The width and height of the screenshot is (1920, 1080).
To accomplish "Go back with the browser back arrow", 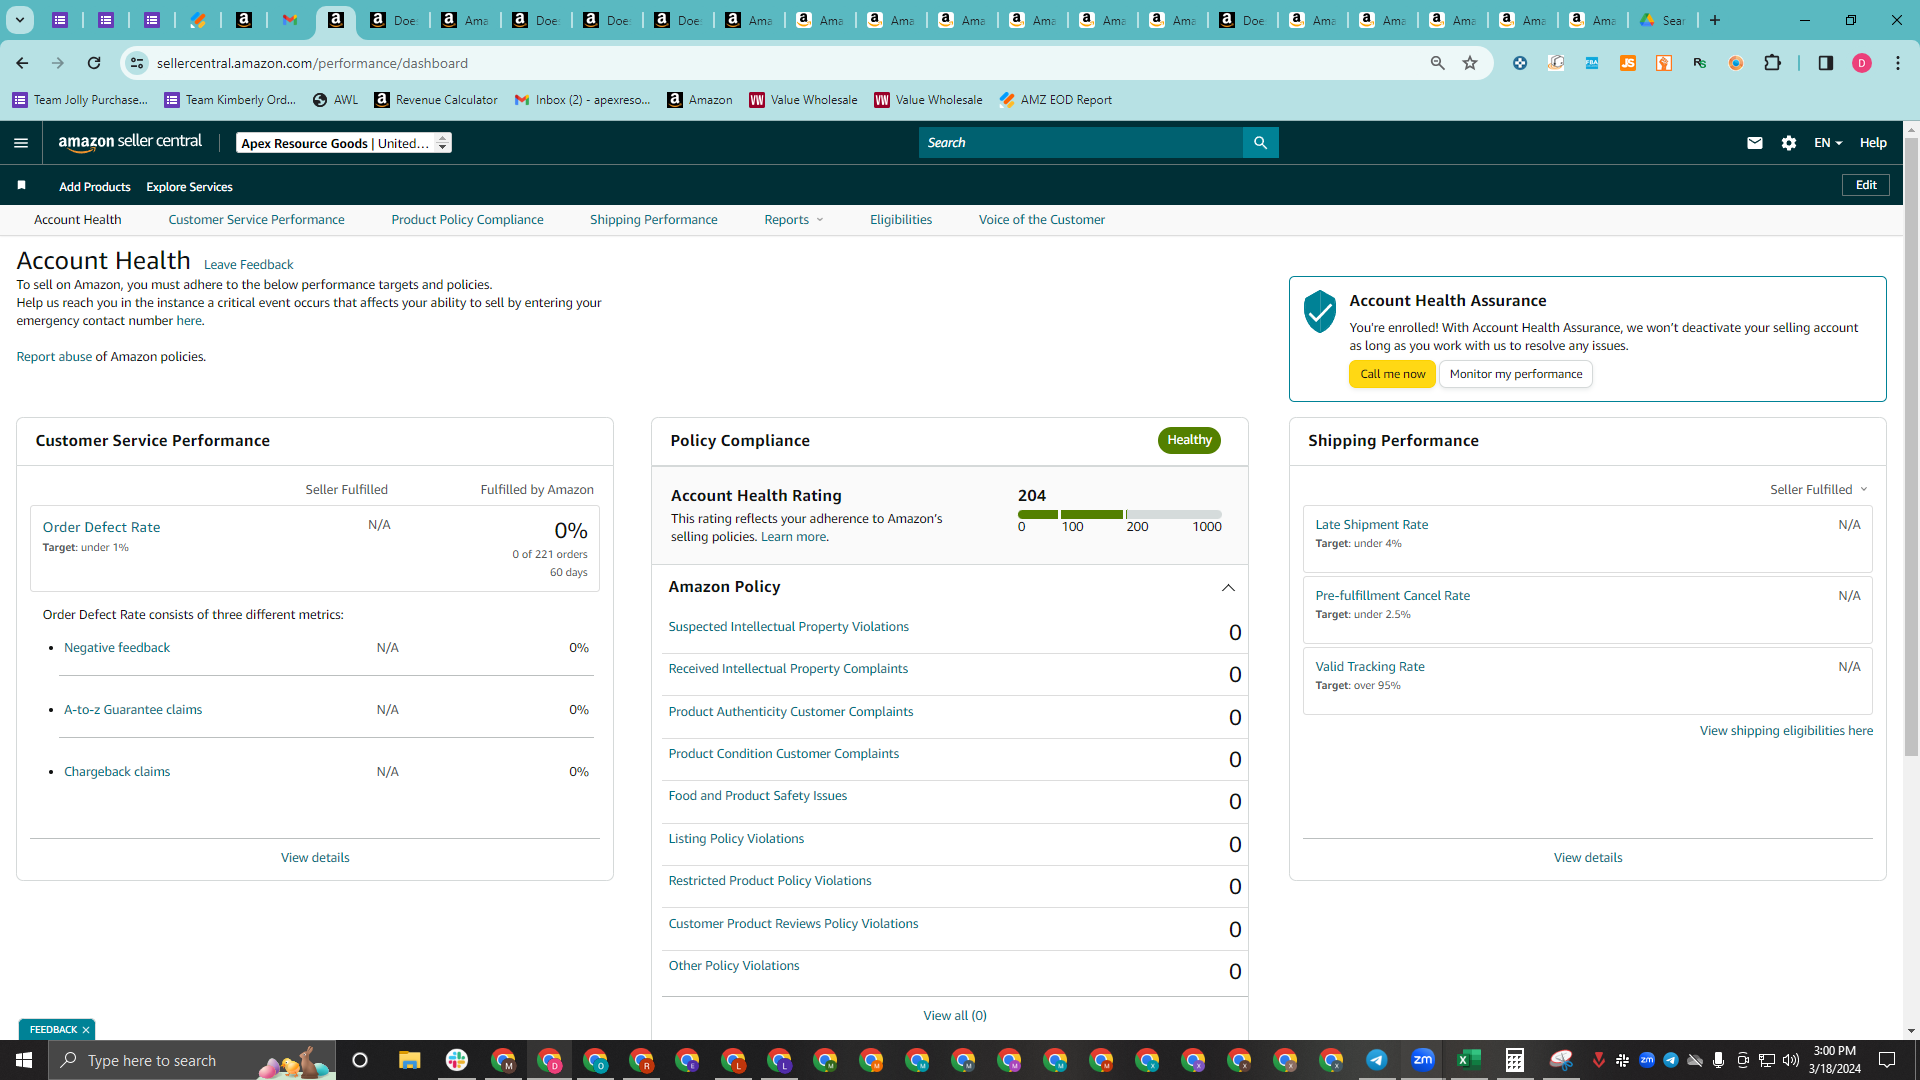I will 22,63.
